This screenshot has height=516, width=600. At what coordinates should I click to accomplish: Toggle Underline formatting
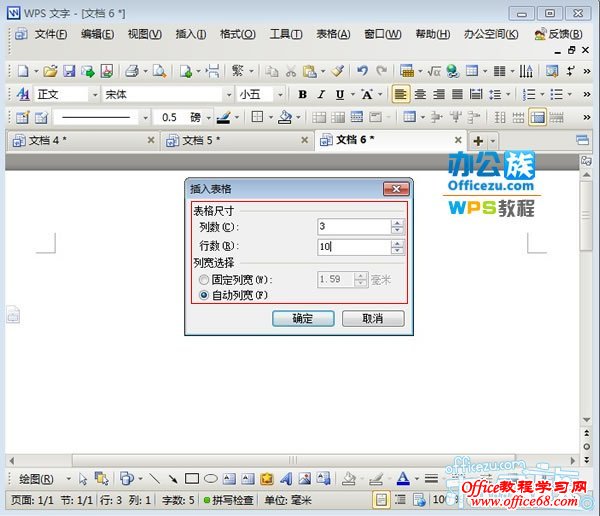[x=340, y=94]
